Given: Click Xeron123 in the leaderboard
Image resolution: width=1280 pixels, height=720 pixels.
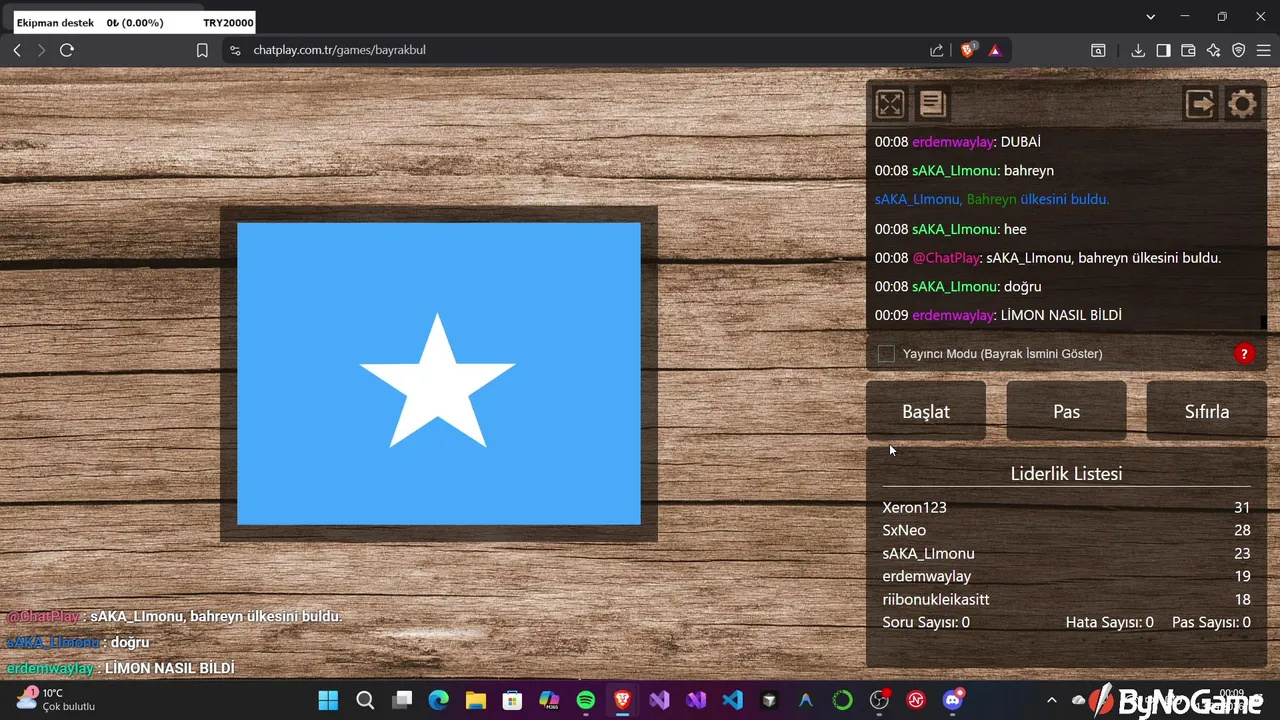Looking at the screenshot, I should pos(914,507).
